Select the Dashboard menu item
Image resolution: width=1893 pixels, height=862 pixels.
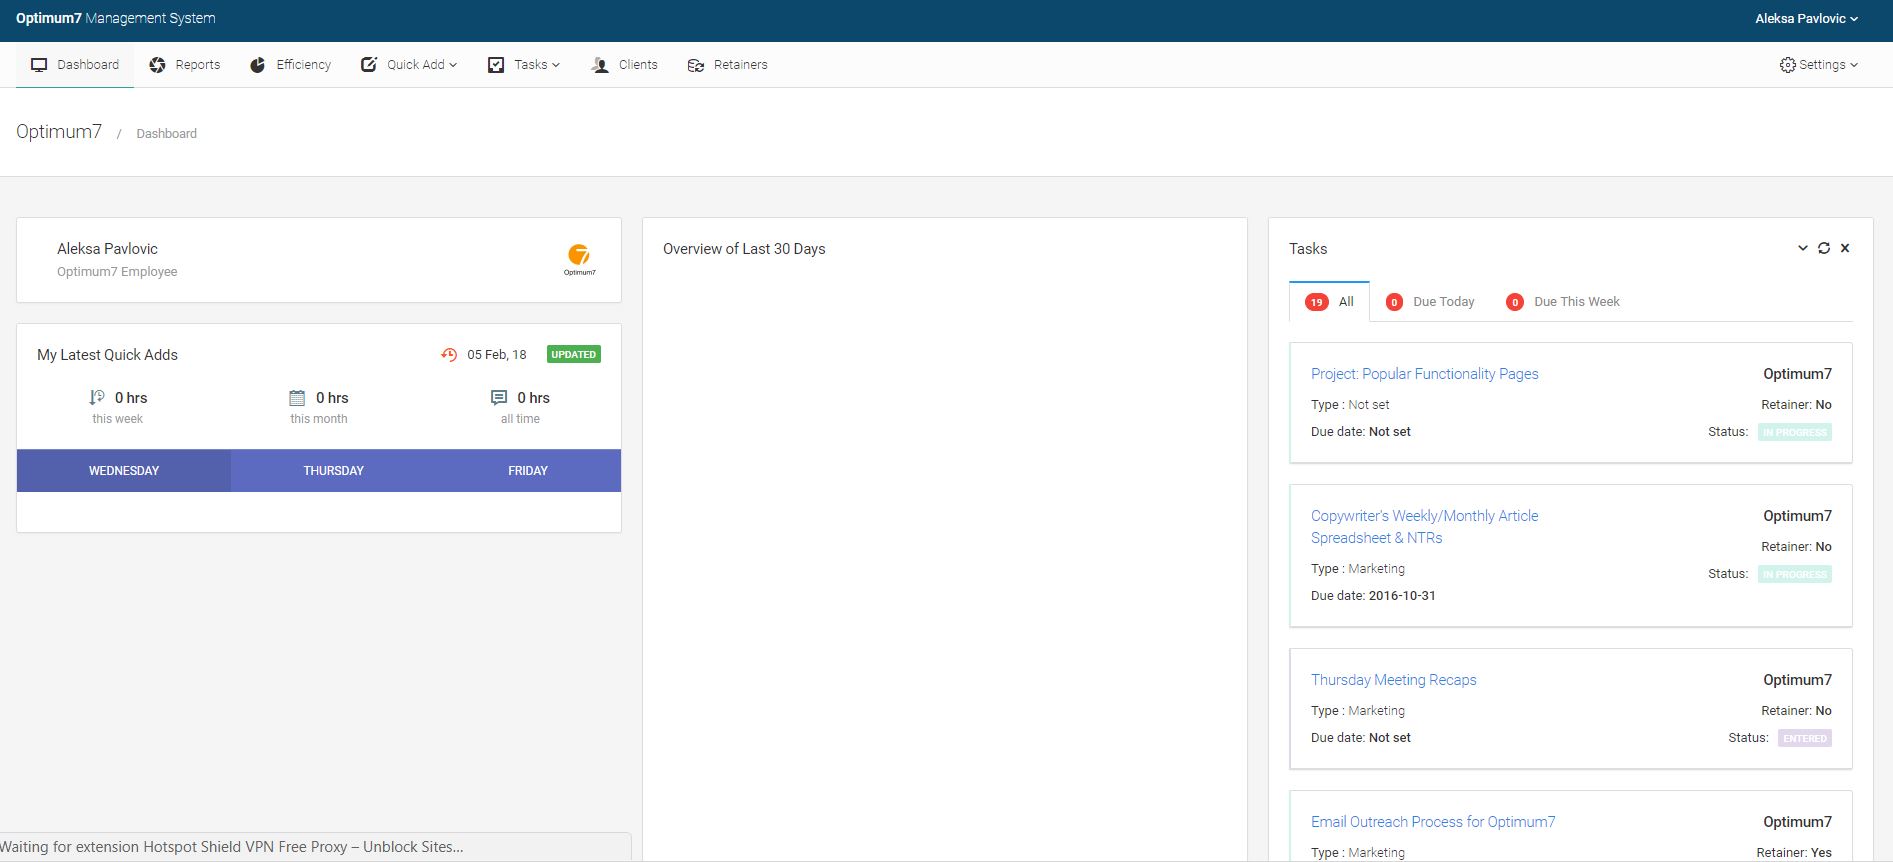[x=75, y=65]
